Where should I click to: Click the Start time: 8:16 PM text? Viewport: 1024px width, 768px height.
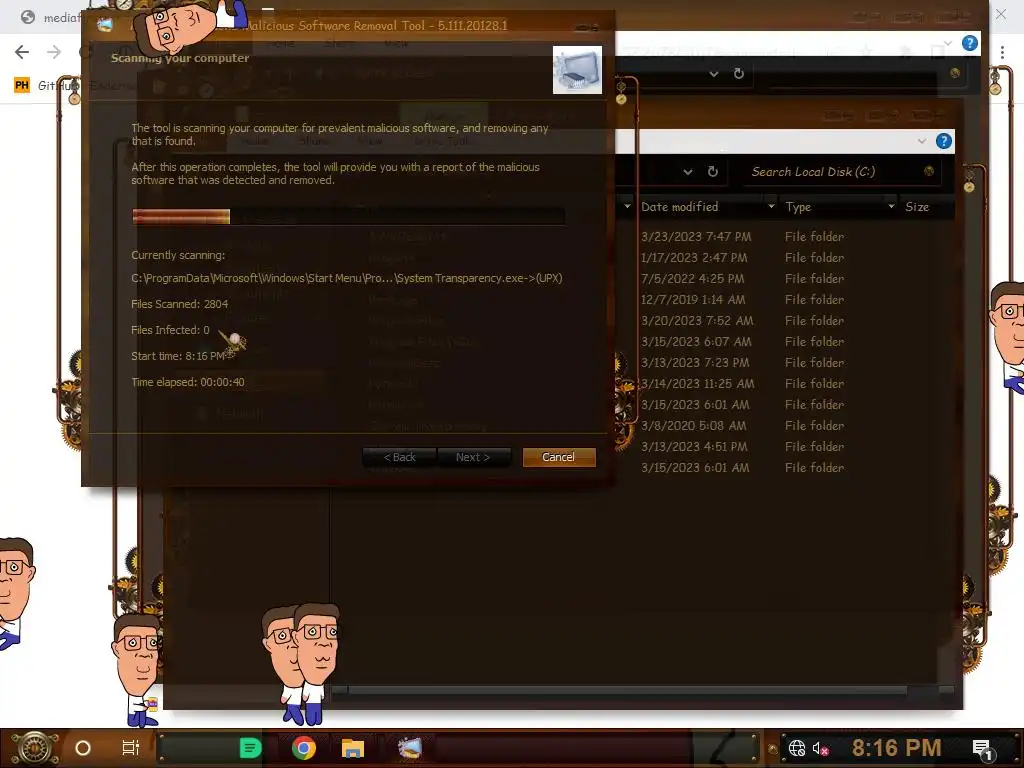(178, 356)
